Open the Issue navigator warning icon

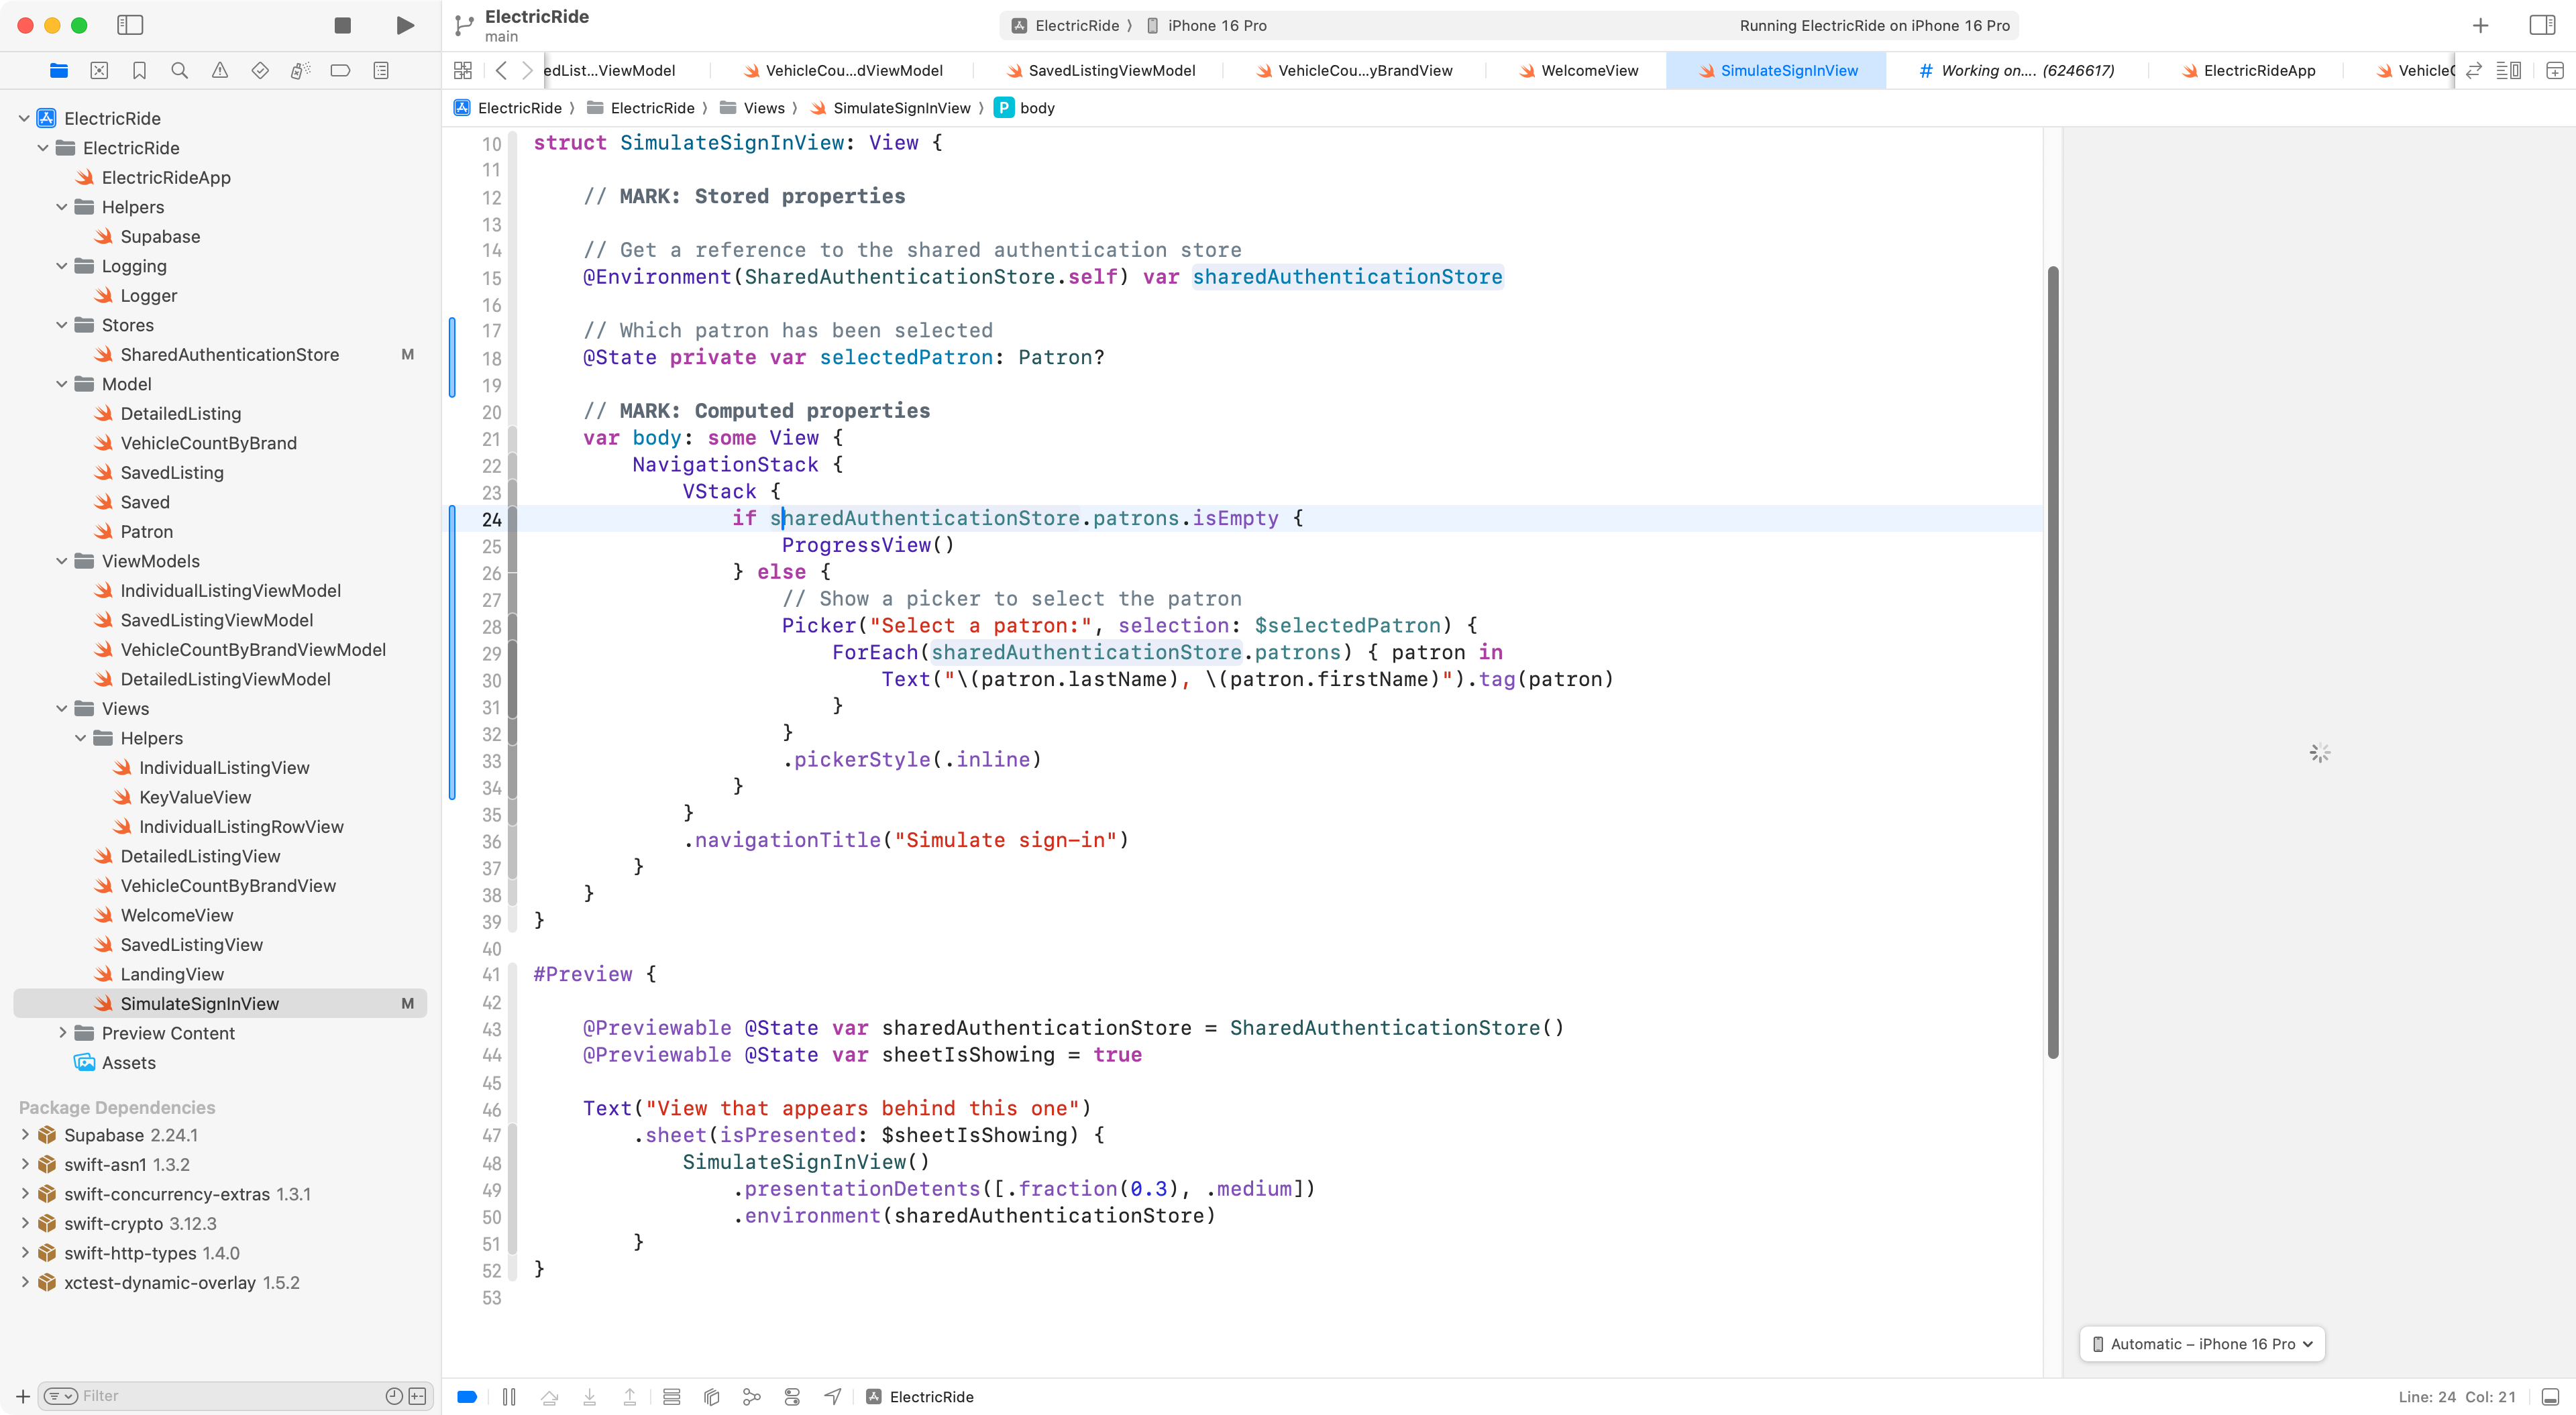point(220,70)
